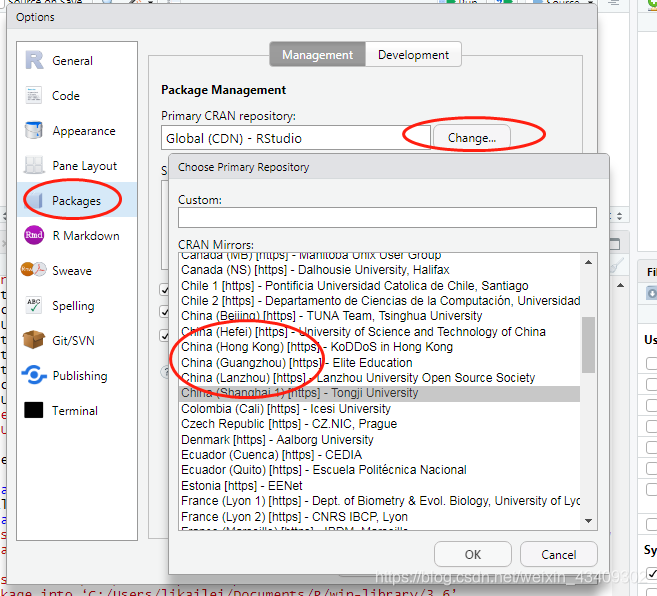Select Canada (NS) Dalhousie University mirror

pyautogui.click(x=379, y=269)
